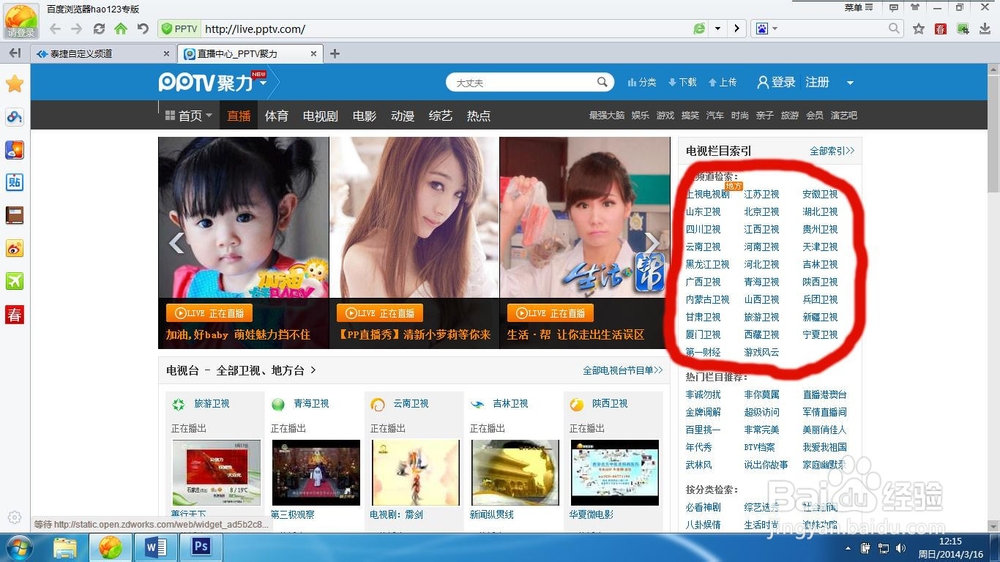
Task: Open the 分类 category link
Action: [x=642, y=82]
